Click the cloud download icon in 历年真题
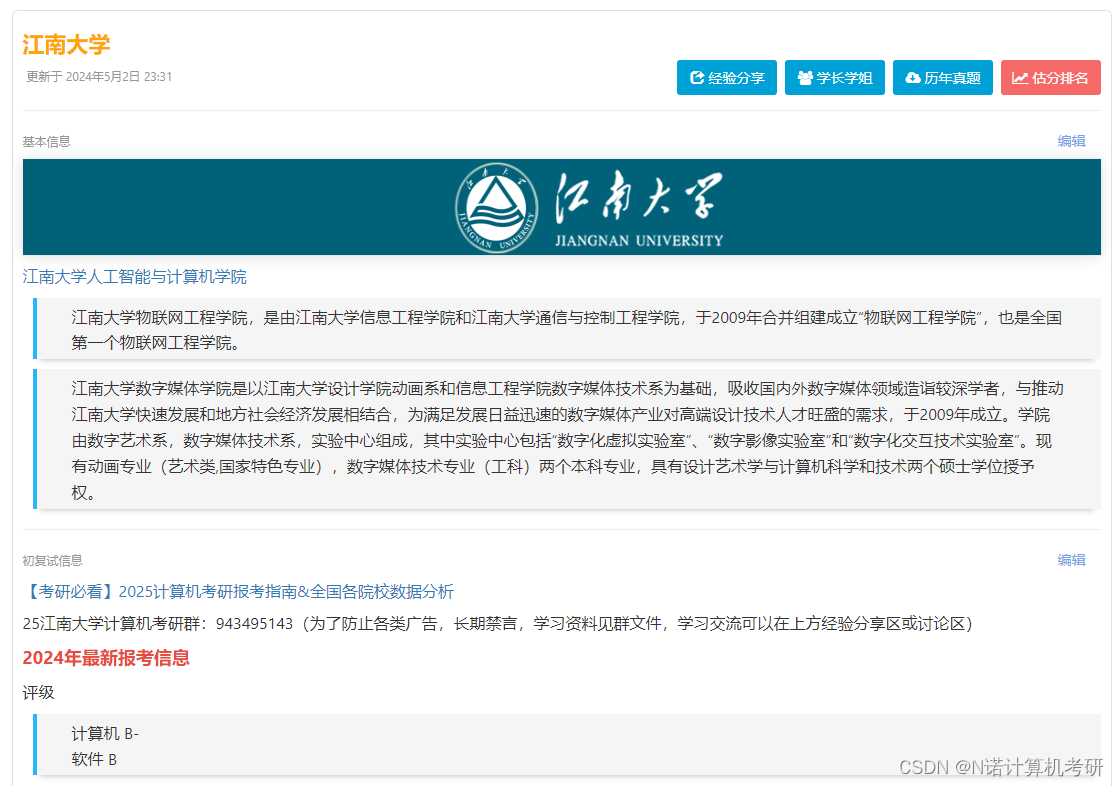The height and width of the screenshot is (786, 1119). 913,78
